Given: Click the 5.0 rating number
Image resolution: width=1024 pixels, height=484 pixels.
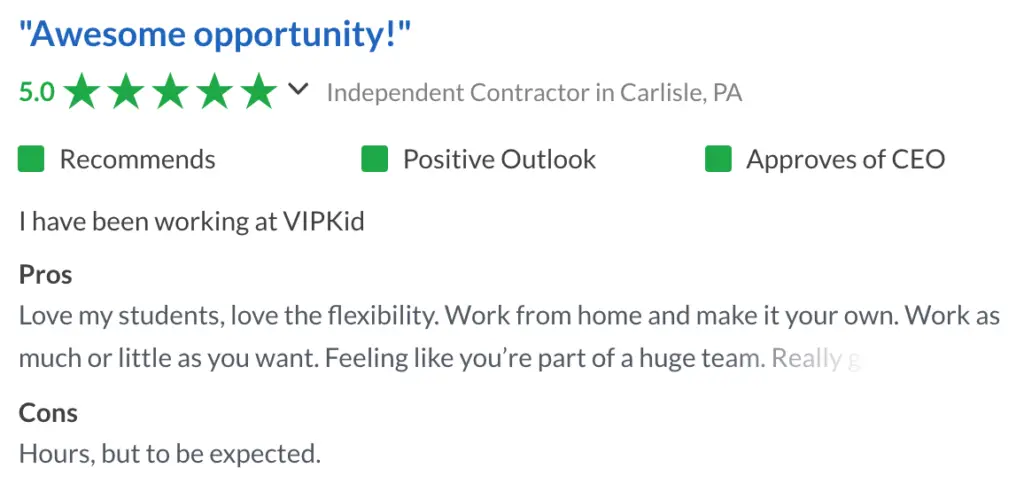Looking at the screenshot, I should pos(37,93).
